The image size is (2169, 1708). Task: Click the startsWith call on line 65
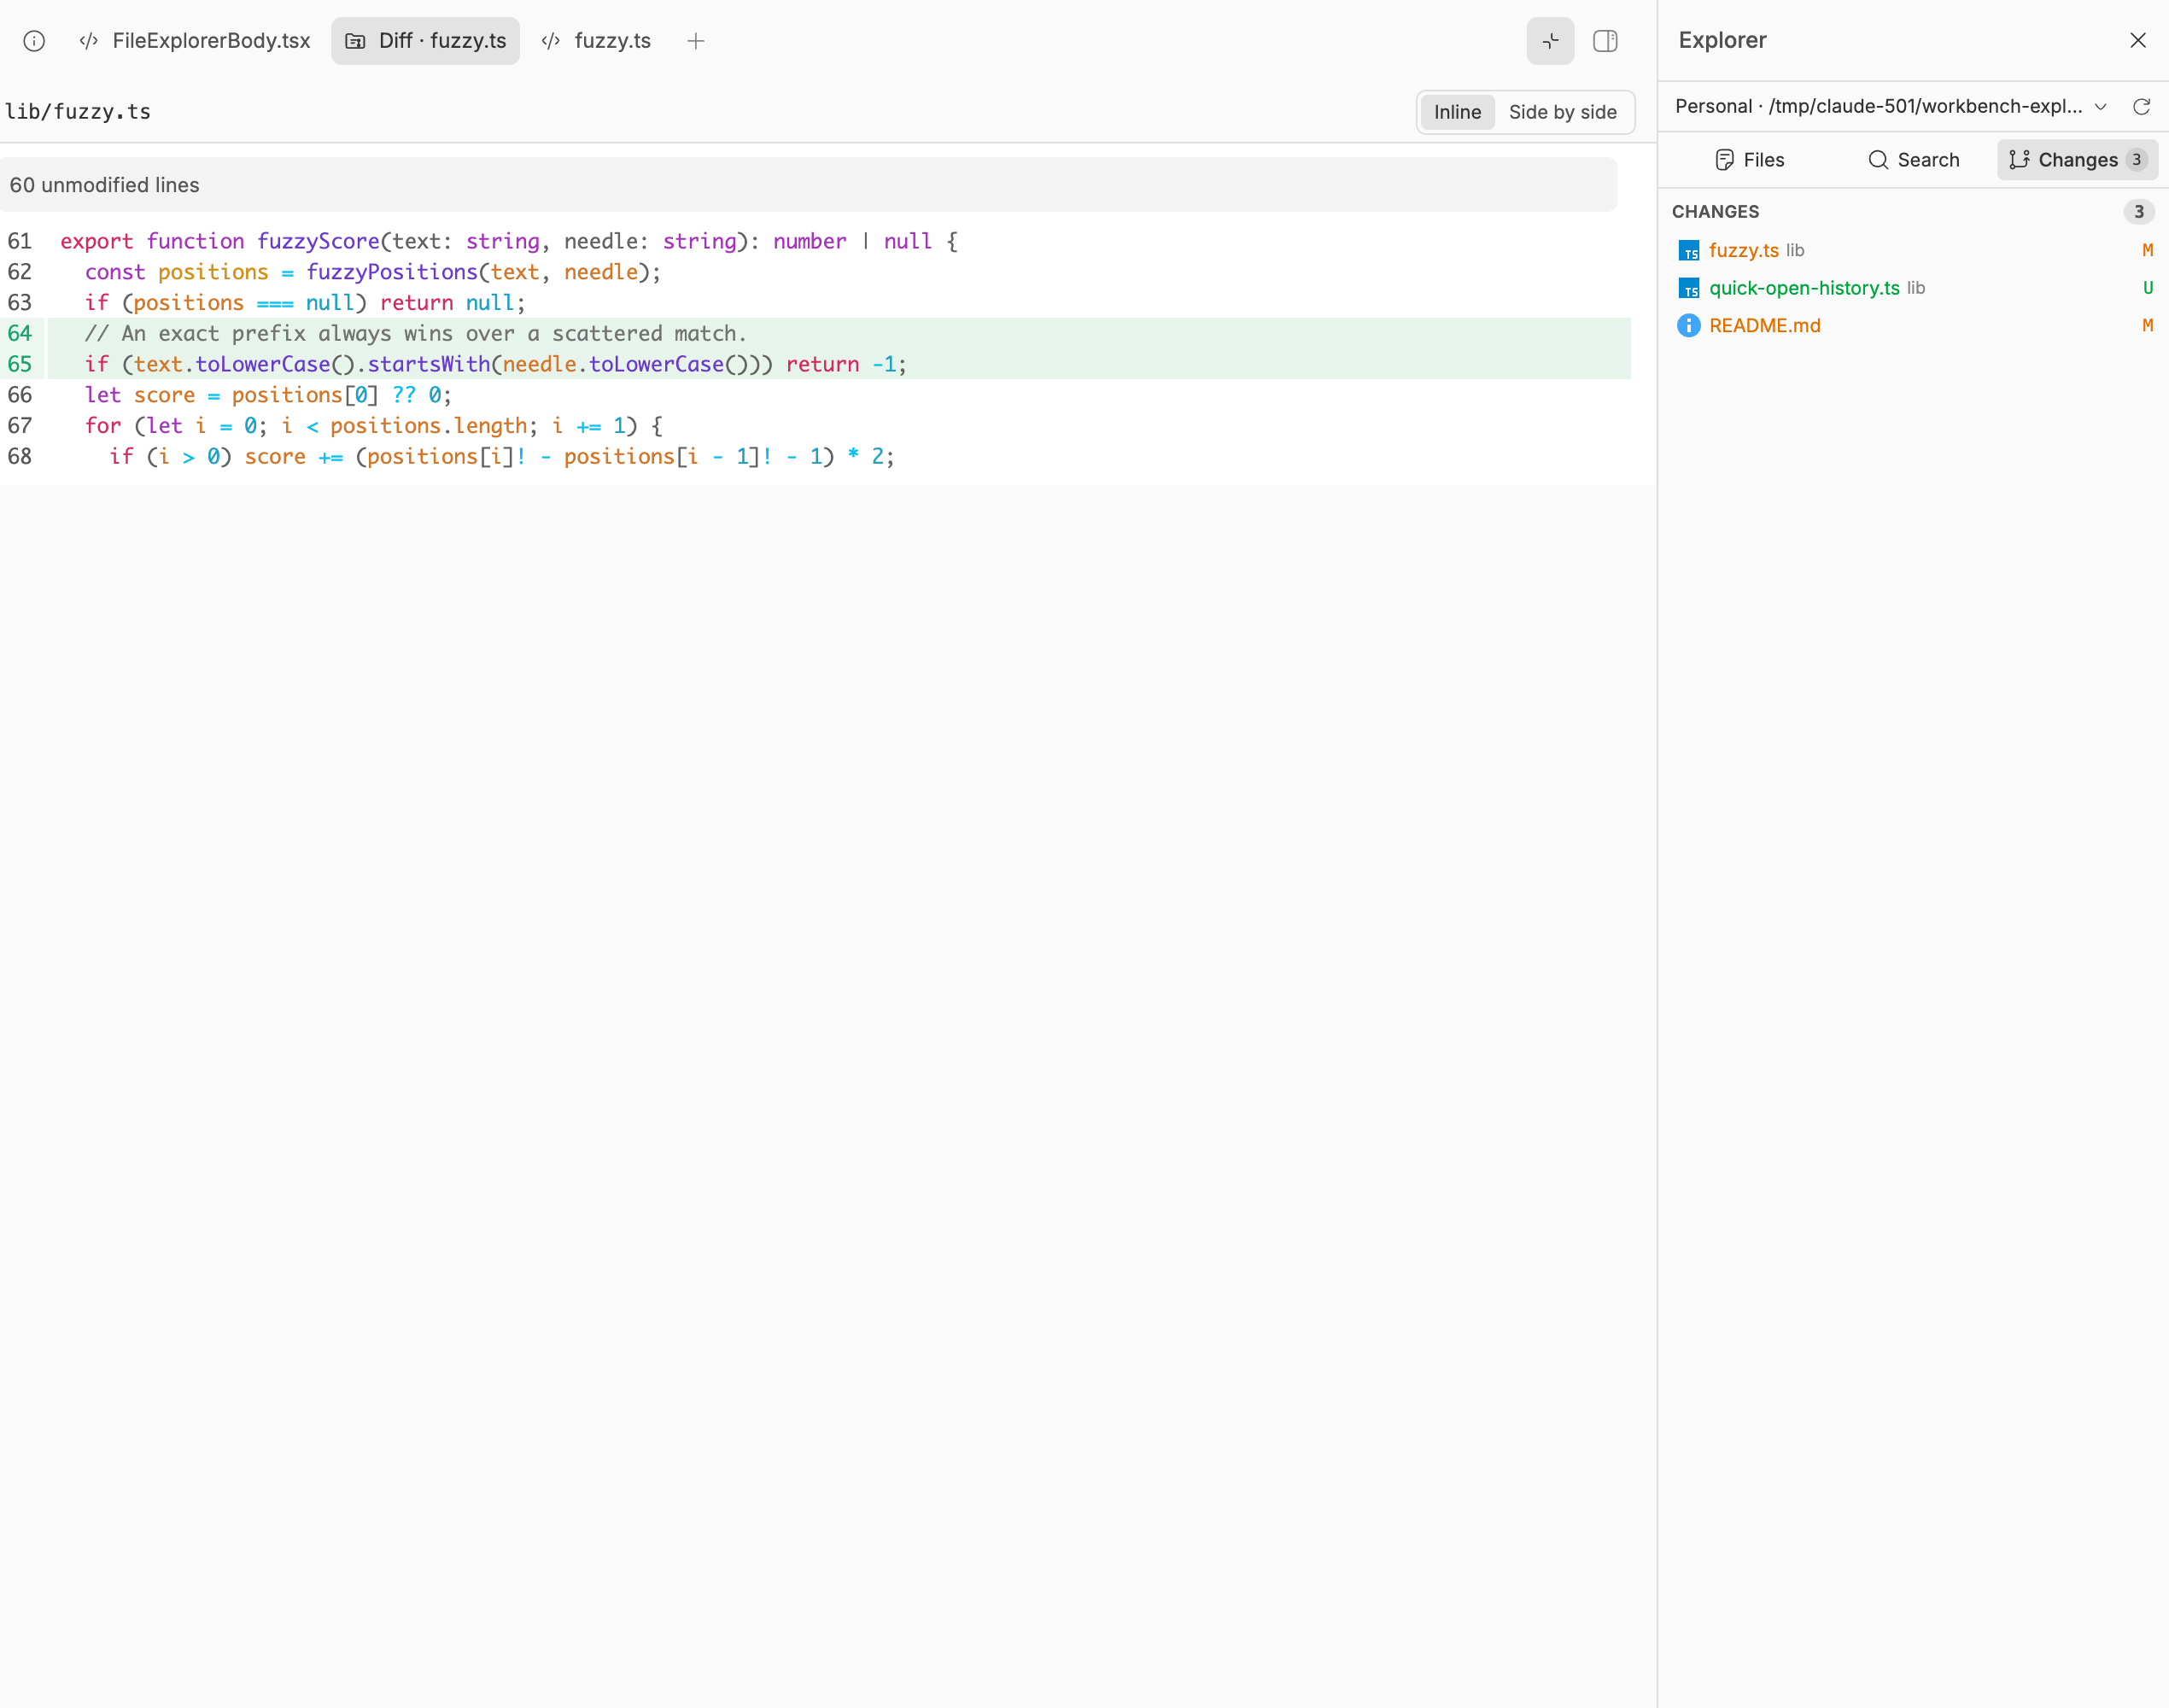(429, 364)
